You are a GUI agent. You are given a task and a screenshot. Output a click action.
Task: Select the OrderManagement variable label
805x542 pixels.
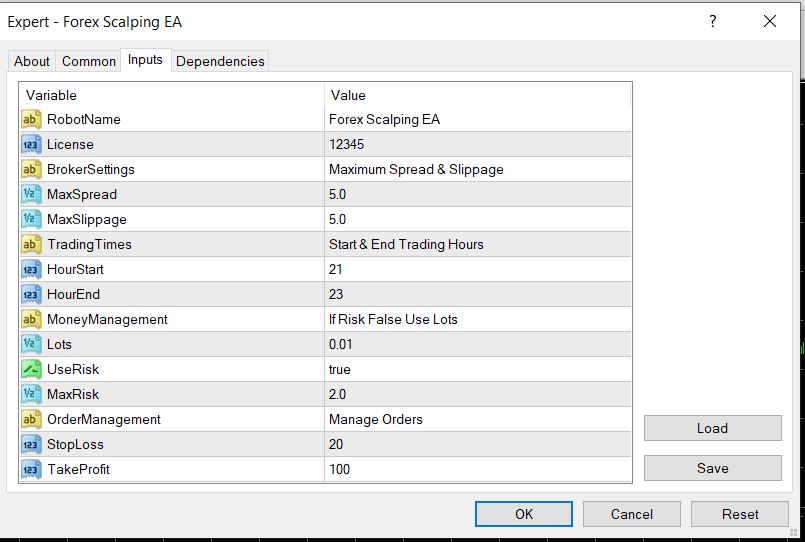point(104,419)
